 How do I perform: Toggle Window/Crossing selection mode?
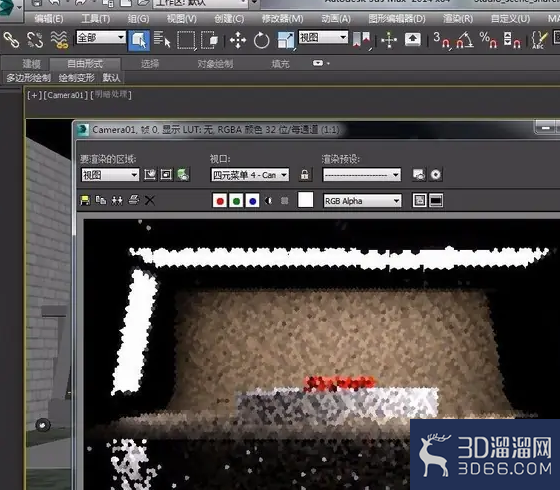pyautogui.click(x=209, y=40)
